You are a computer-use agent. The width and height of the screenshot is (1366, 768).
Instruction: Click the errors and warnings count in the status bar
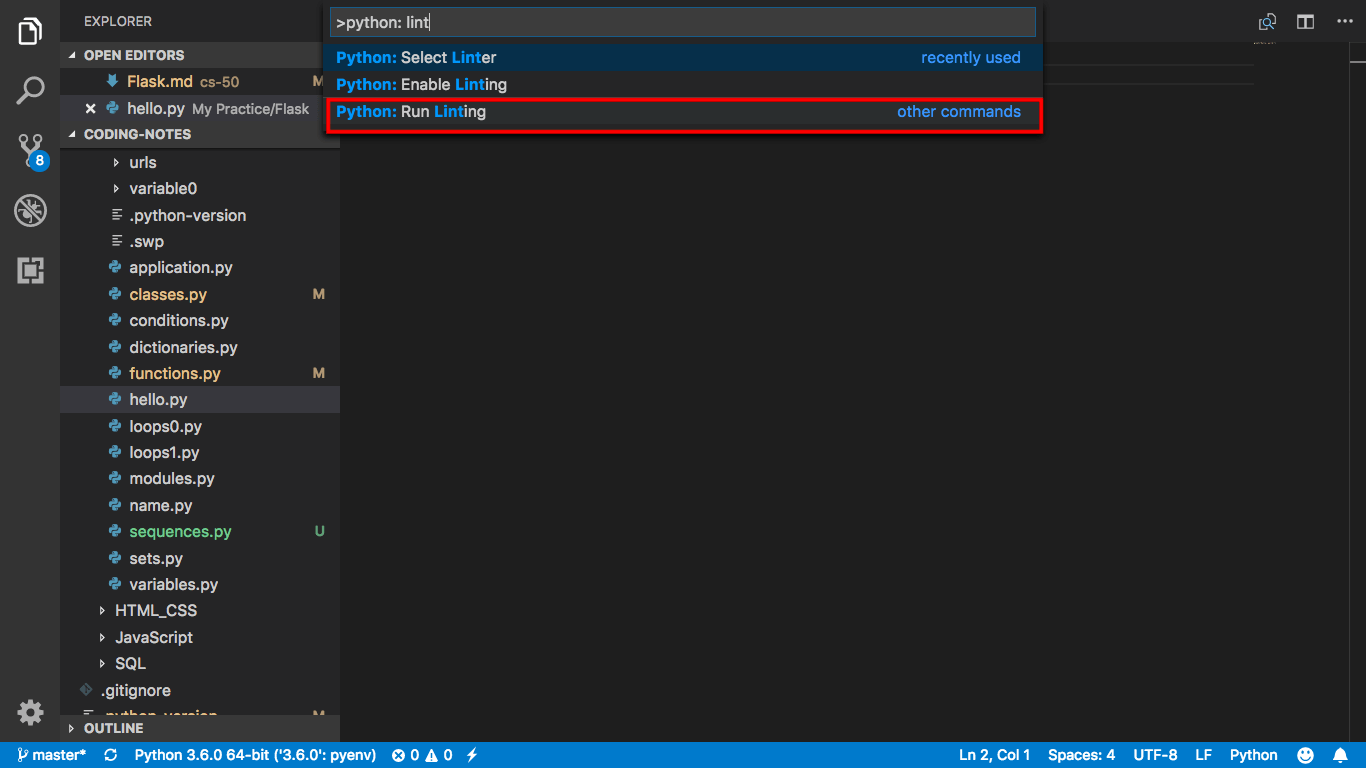(422, 755)
